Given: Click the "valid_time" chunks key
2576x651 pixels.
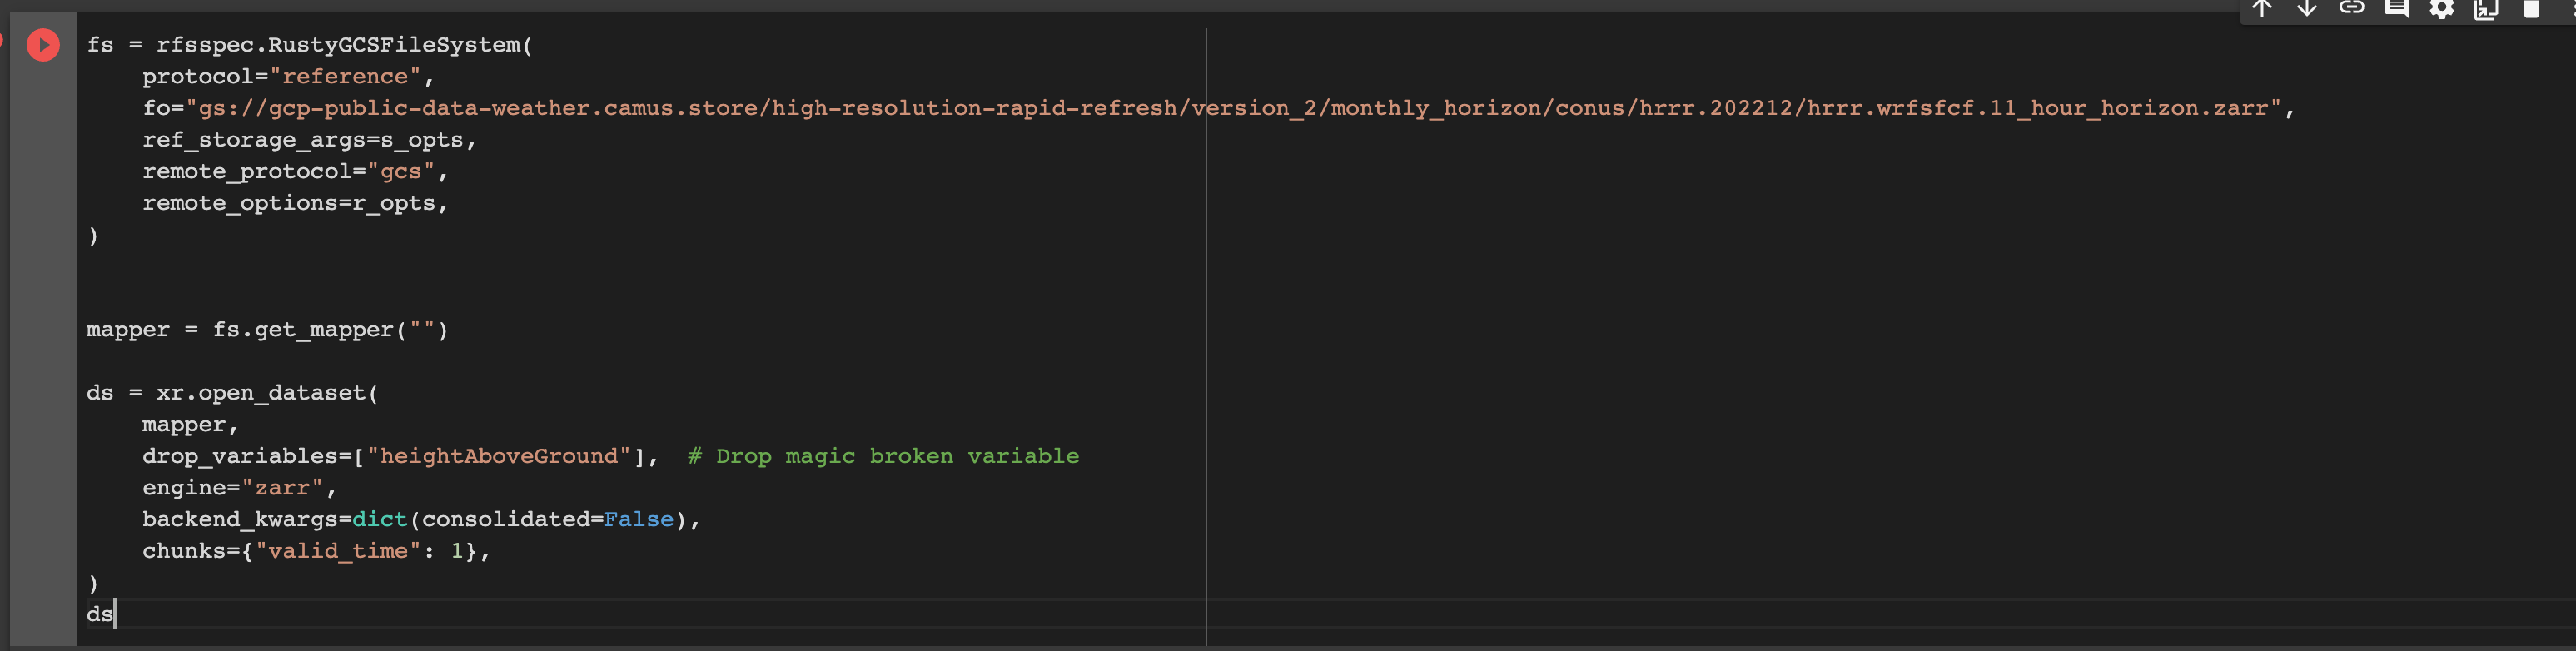Looking at the screenshot, I should click(x=338, y=551).
